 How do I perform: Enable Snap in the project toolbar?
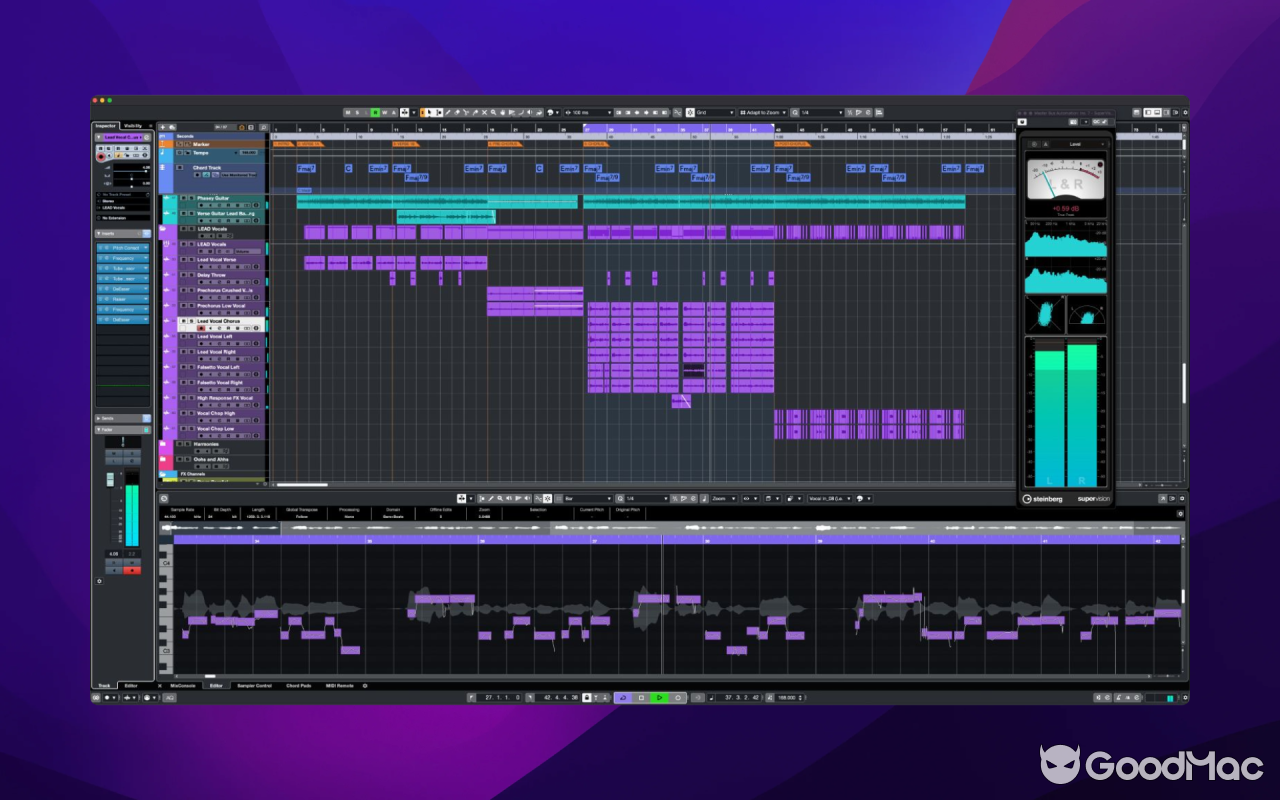(x=691, y=113)
